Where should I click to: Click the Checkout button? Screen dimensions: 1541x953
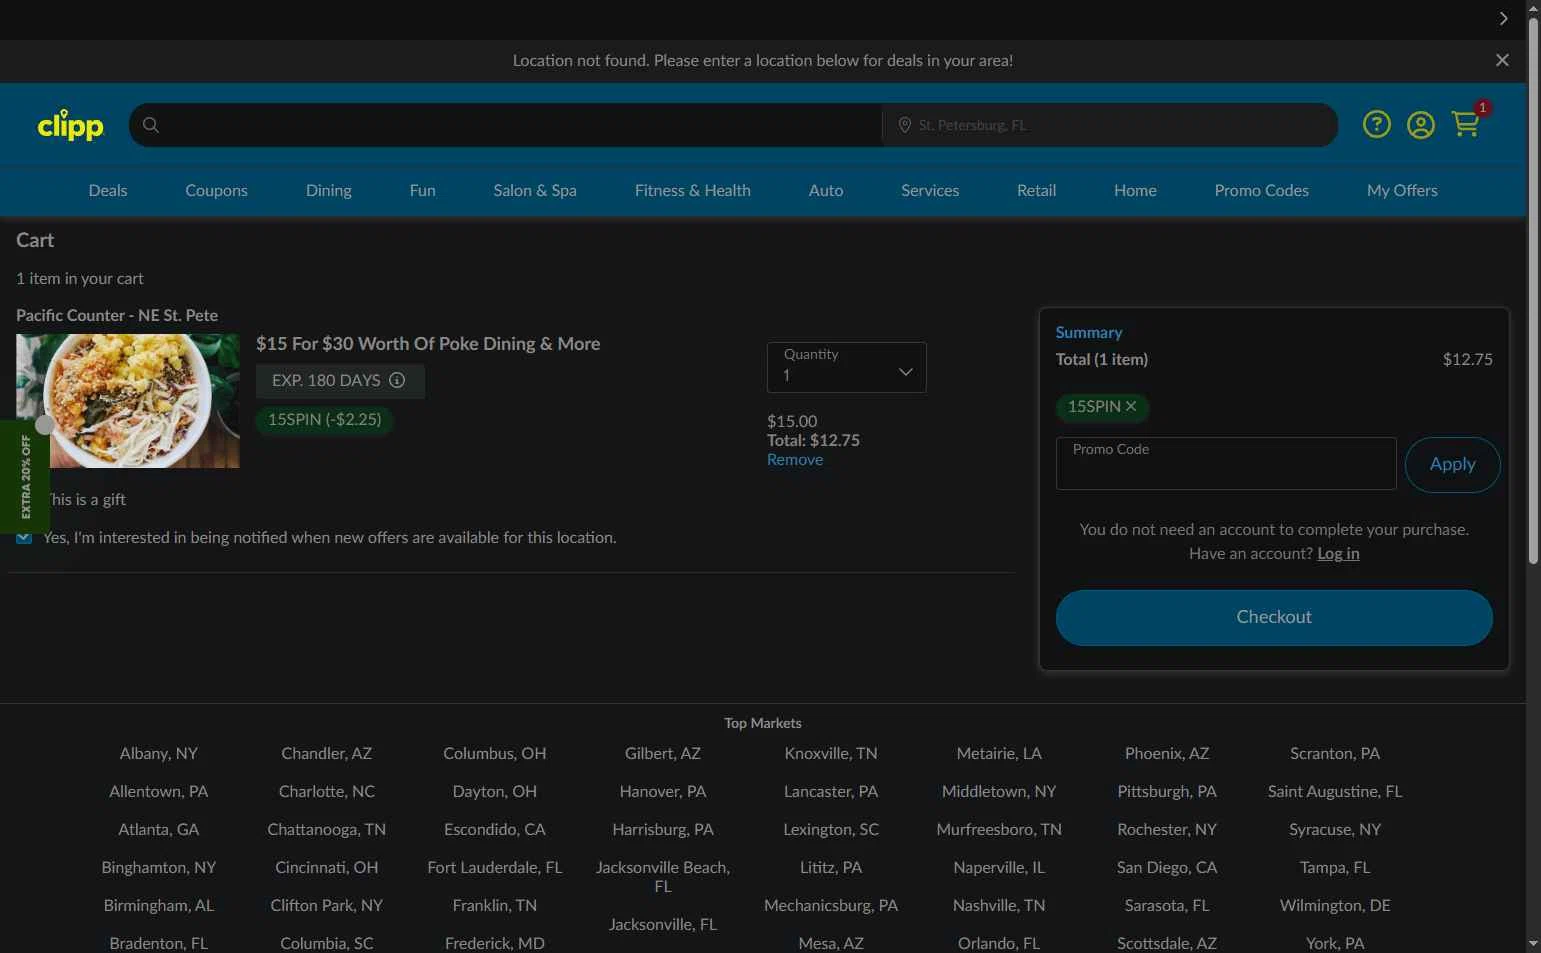point(1274,617)
